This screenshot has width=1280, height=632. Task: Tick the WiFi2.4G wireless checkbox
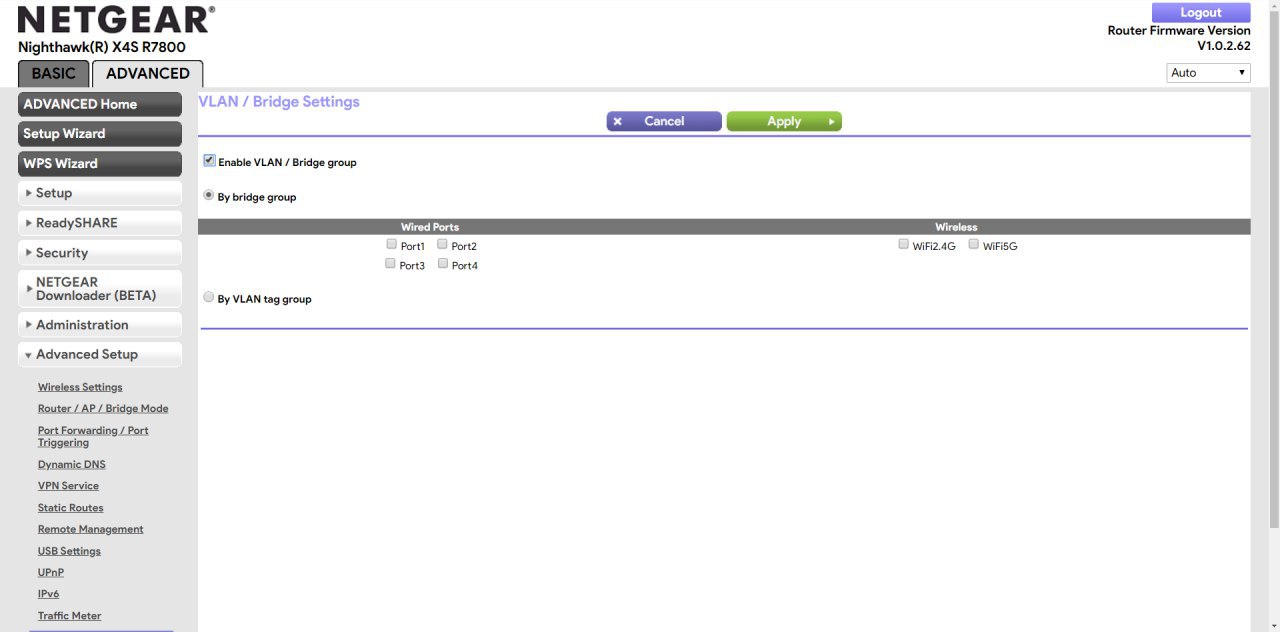coord(904,245)
